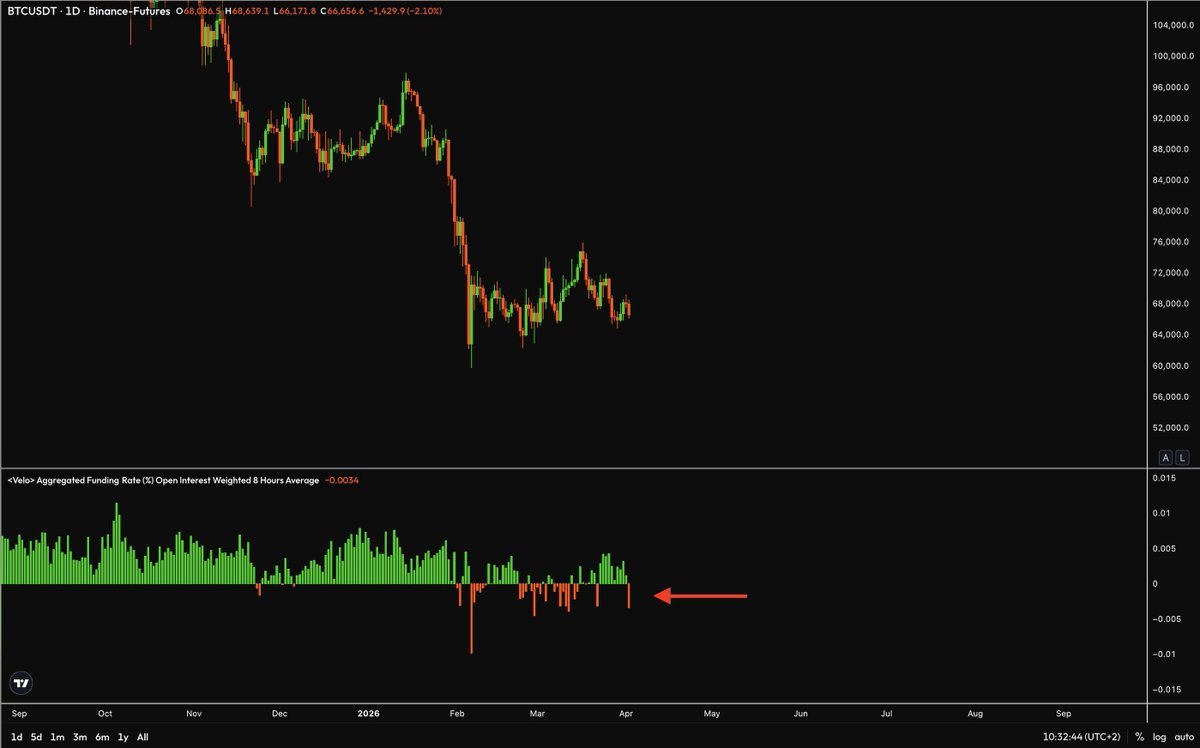
Task: Click the 0.01 funding rate axis label
Action: pos(1162,513)
